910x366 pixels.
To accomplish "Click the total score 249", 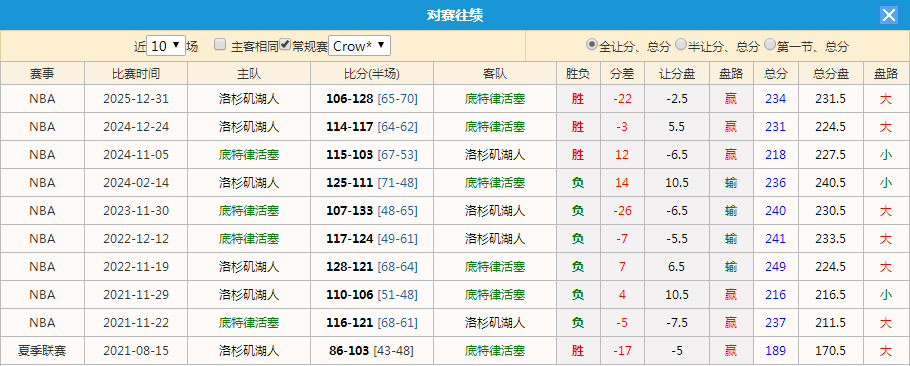I will (775, 267).
